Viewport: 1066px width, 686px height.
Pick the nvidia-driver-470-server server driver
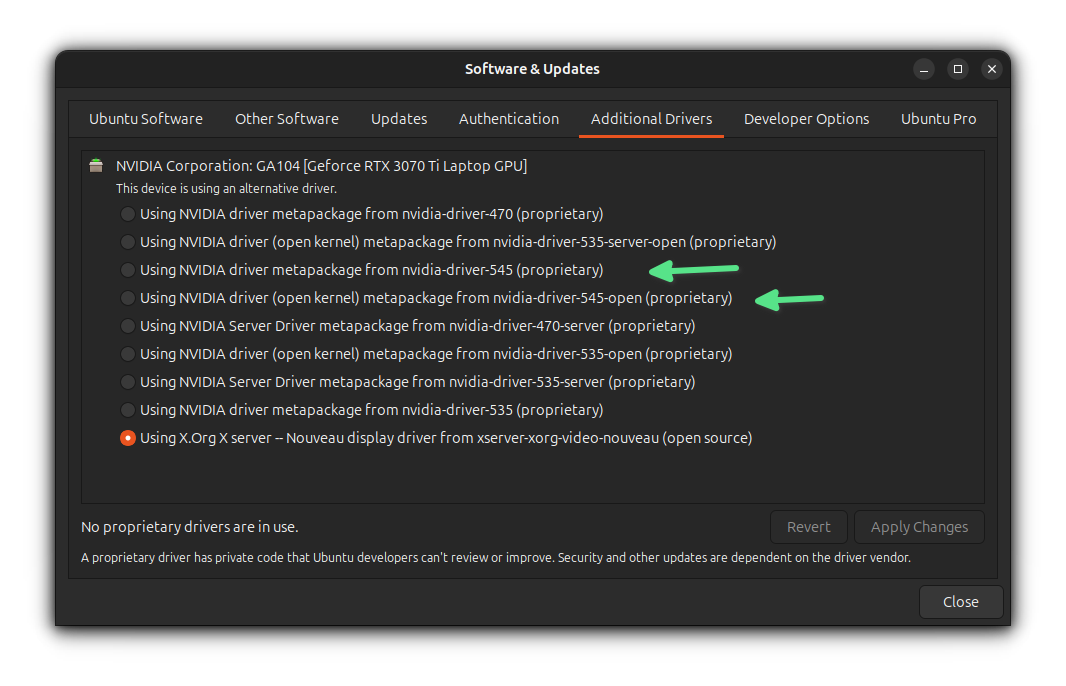(x=127, y=325)
